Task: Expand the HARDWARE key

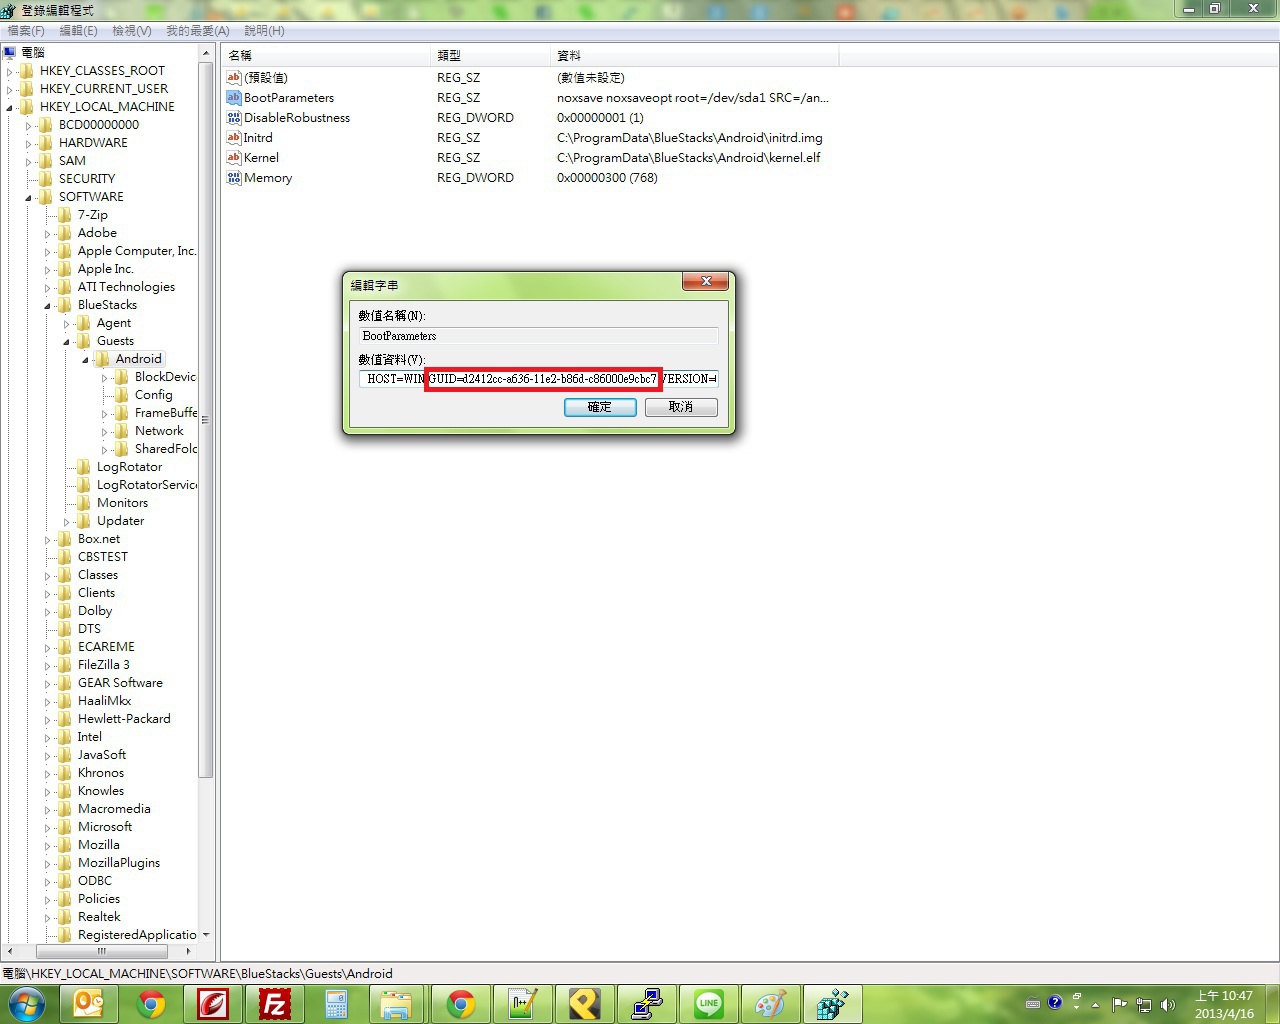Action: point(29,143)
